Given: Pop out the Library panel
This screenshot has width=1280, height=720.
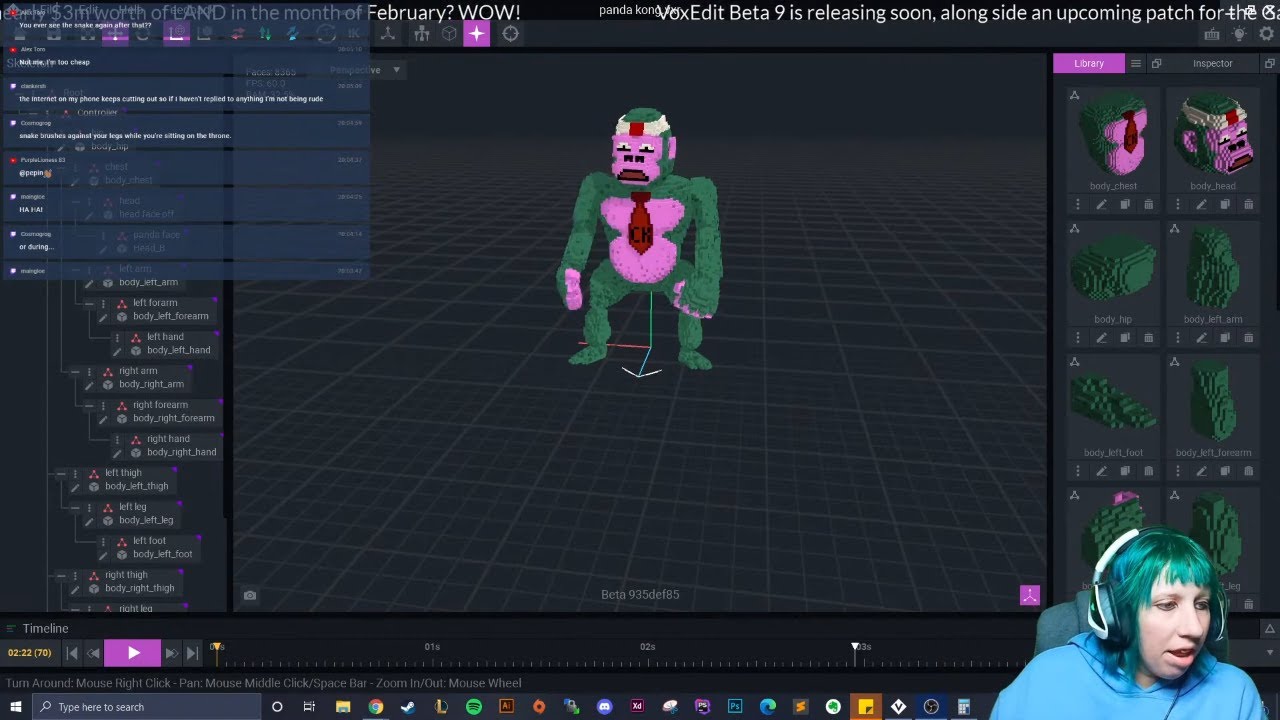Looking at the screenshot, I should click(1156, 63).
